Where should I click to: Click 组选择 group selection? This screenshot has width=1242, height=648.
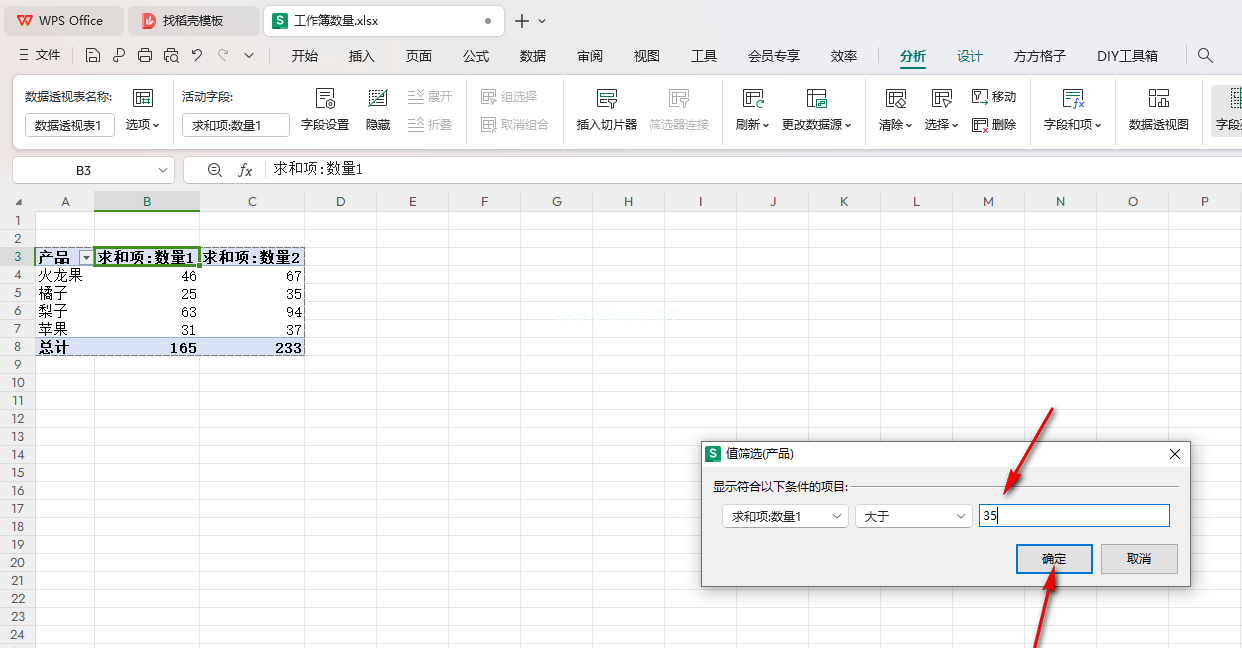tap(509, 97)
